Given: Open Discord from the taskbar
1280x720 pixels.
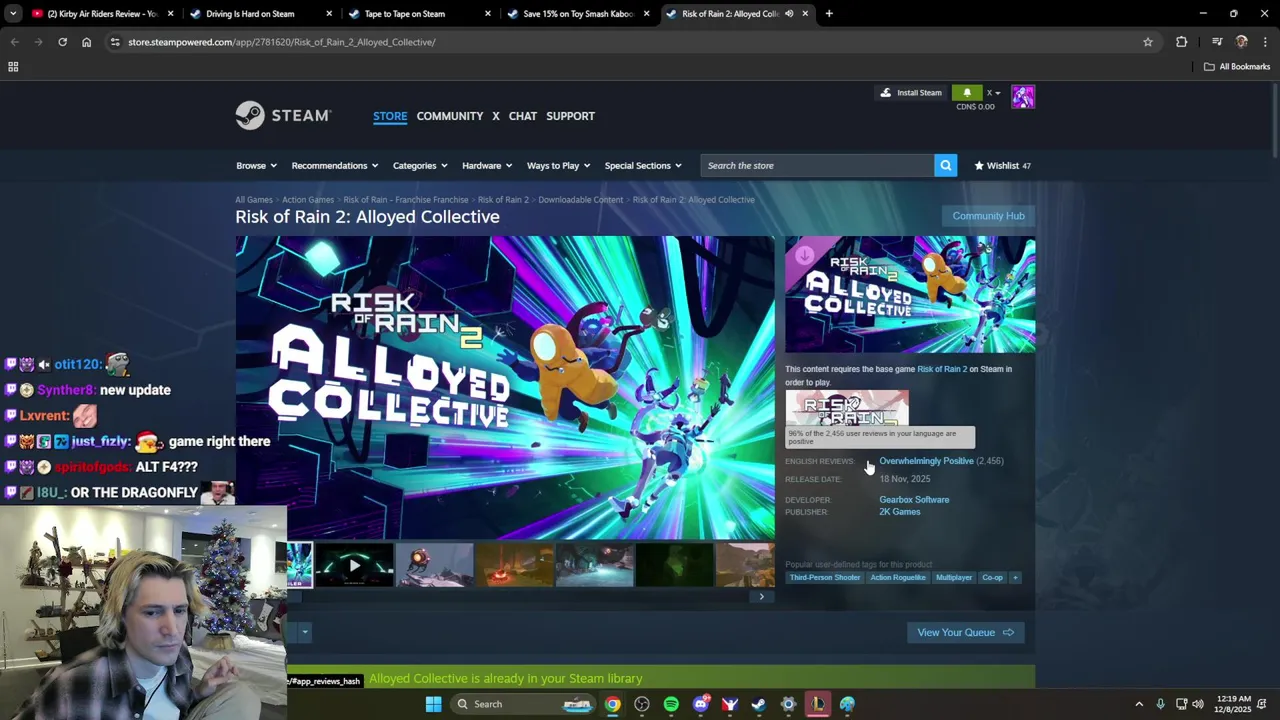Looking at the screenshot, I should point(701,704).
